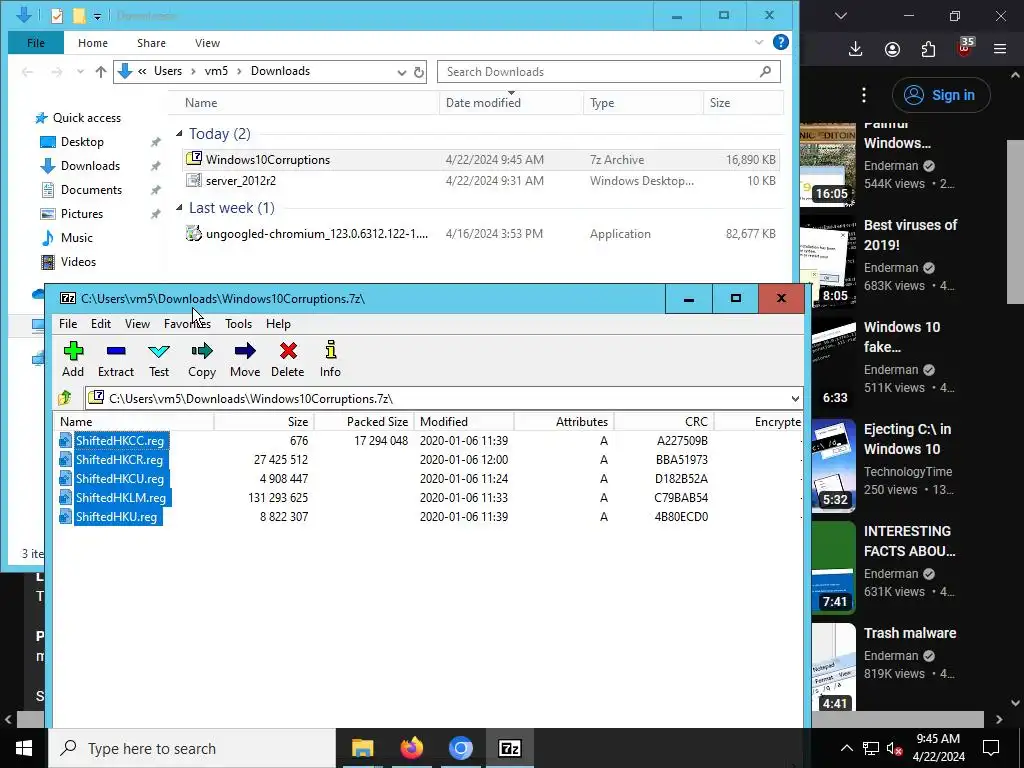Switch to the Explorer Home tab
Viewport: 1024px width, 768px height.
pyautogui.click(x=93, y=43)
